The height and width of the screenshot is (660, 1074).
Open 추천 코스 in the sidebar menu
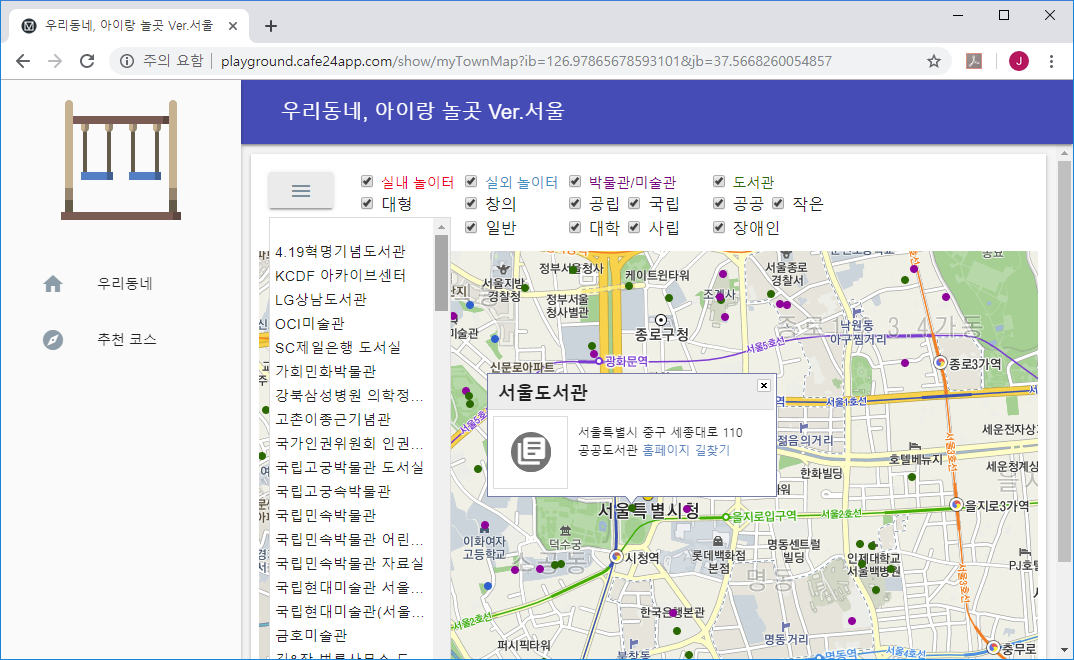(127, 340)
